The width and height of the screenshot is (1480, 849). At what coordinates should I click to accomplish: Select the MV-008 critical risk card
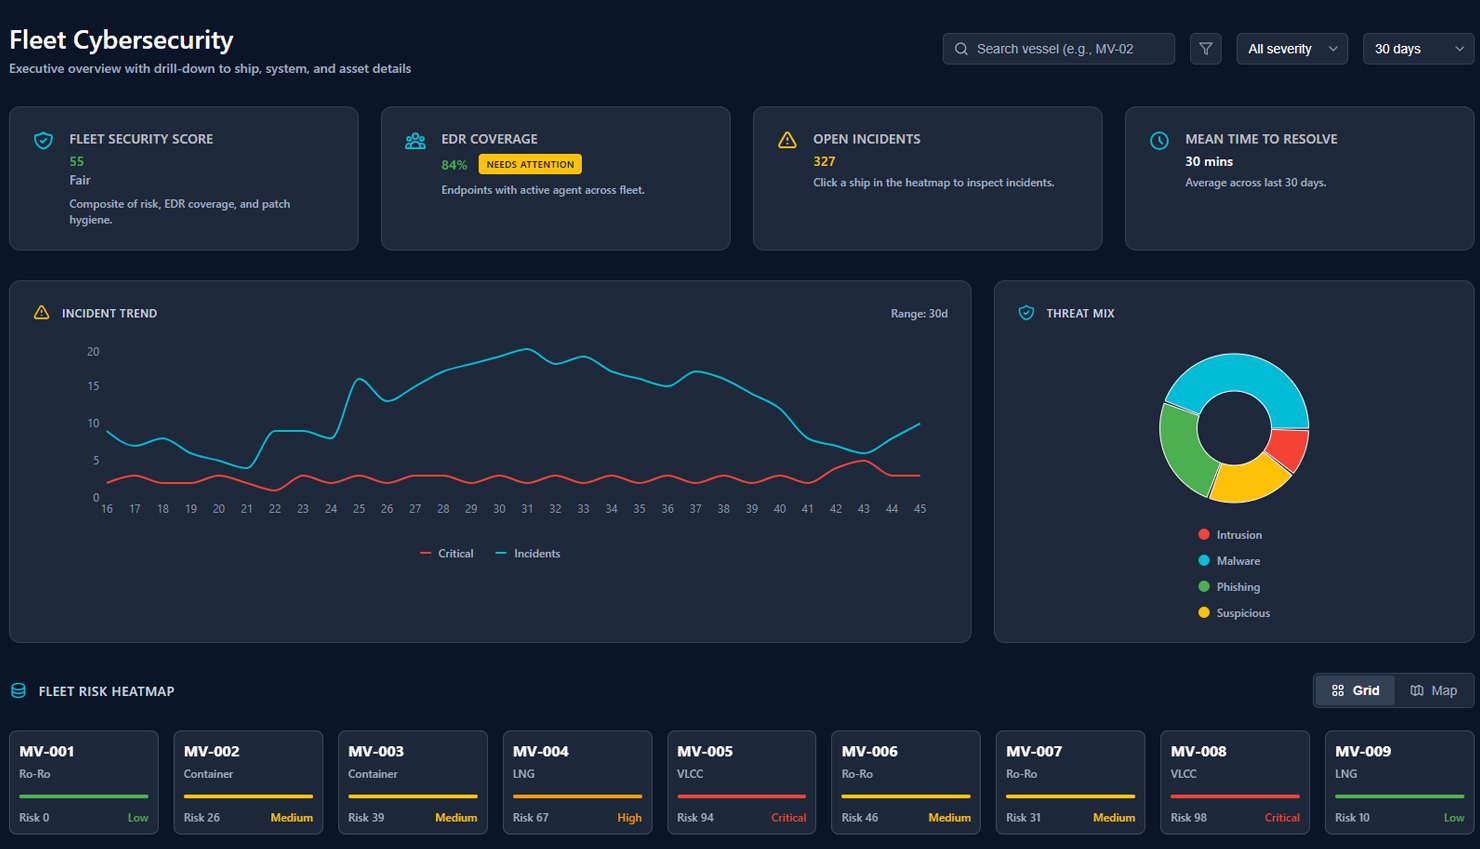coord(1234,782)
